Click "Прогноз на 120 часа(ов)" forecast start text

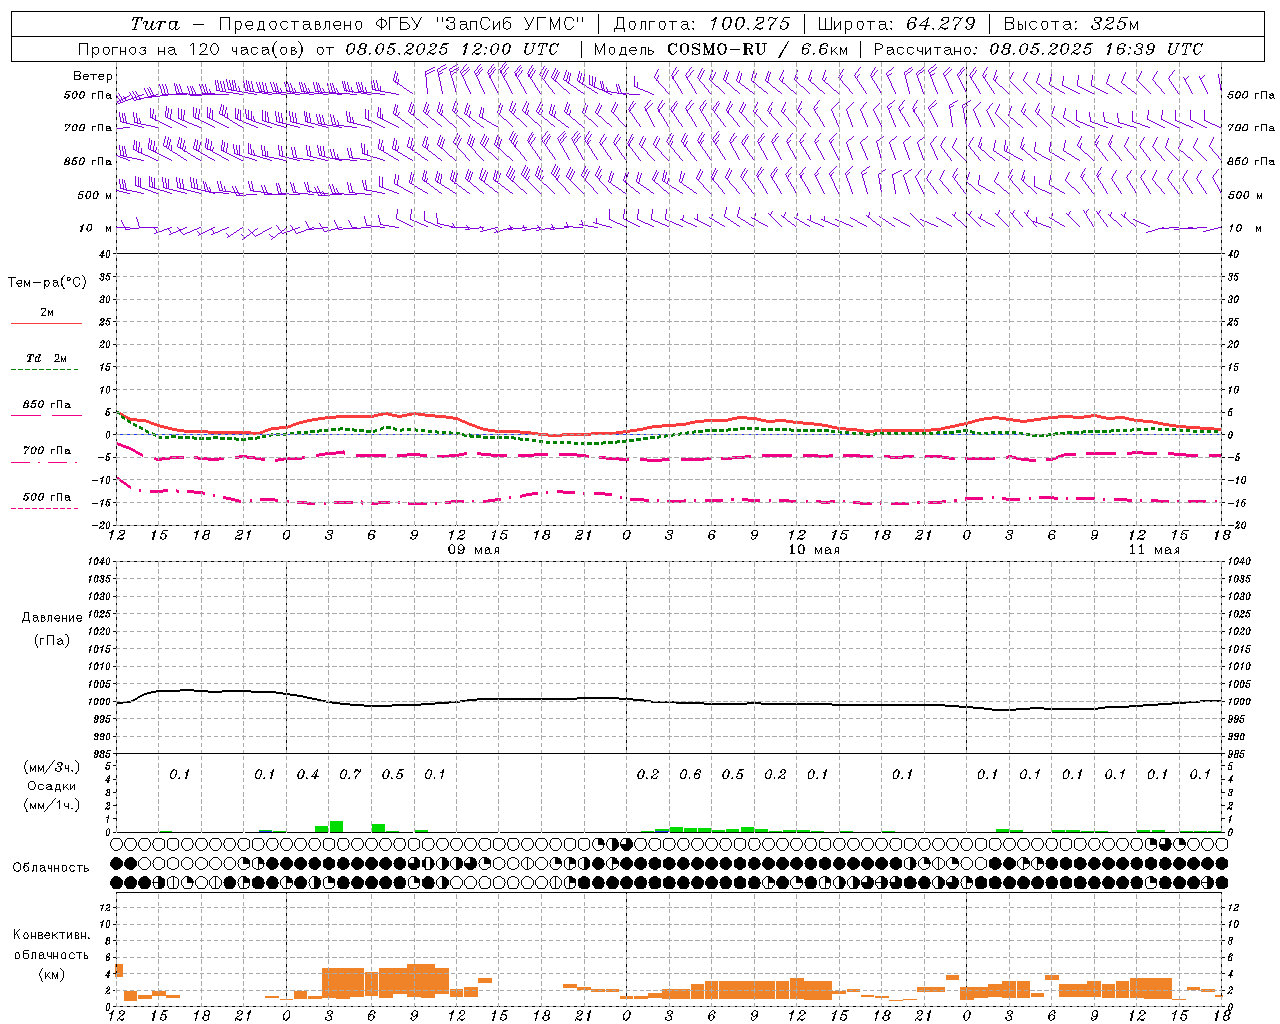pyautogui.click(x=190, y=49)
